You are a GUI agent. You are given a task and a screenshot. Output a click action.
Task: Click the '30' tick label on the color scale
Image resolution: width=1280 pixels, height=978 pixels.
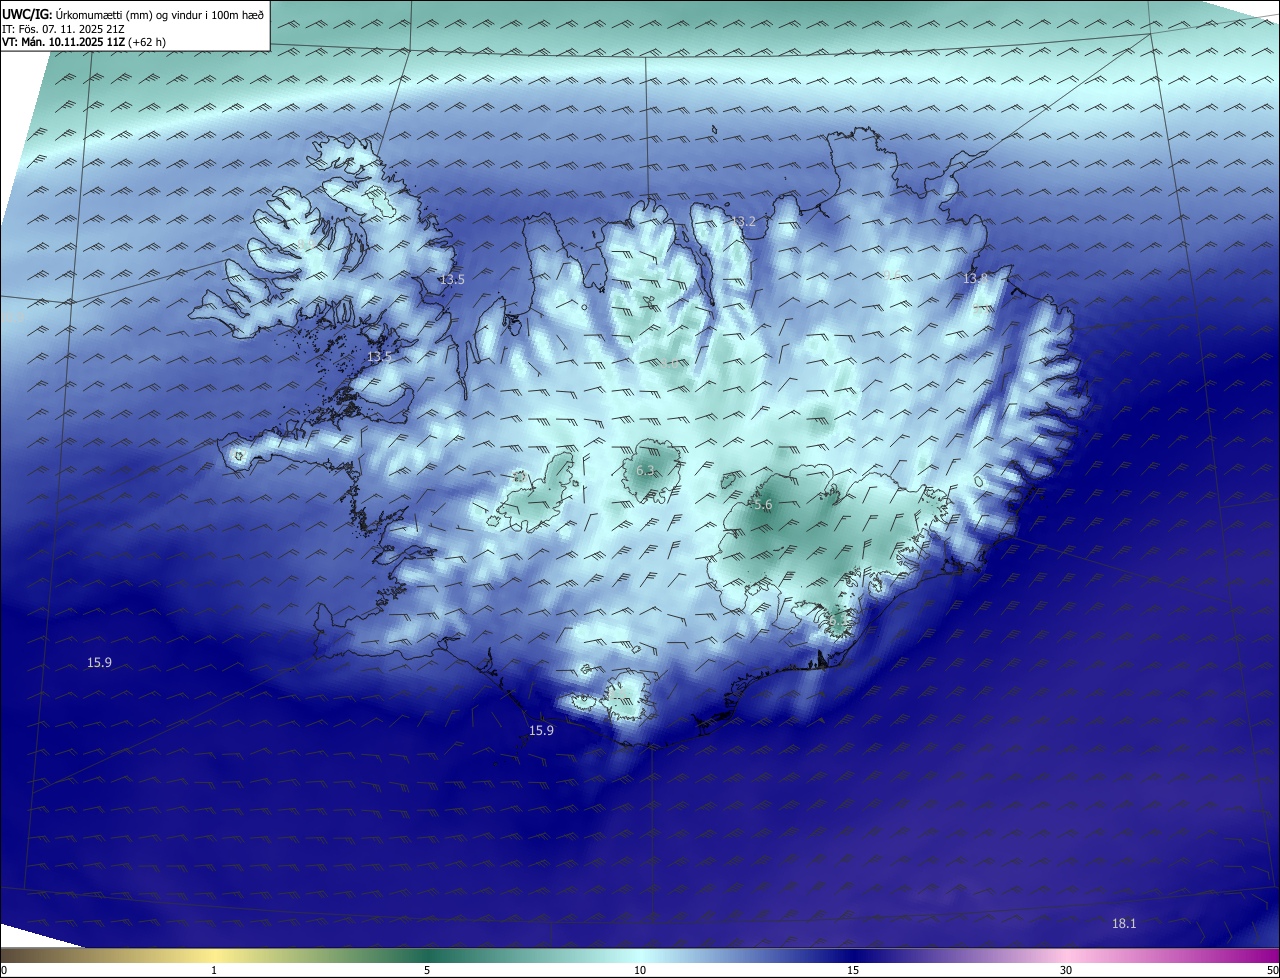click(x=1066, y=970)
